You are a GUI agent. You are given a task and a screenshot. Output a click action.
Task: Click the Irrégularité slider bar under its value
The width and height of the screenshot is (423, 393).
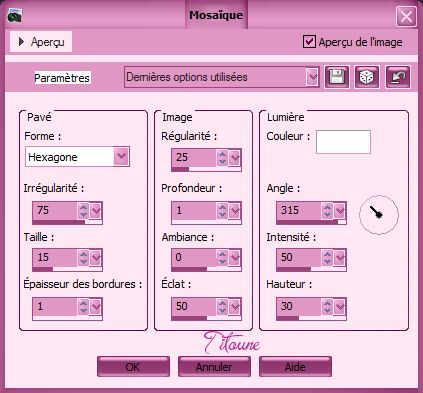point(67,222)
